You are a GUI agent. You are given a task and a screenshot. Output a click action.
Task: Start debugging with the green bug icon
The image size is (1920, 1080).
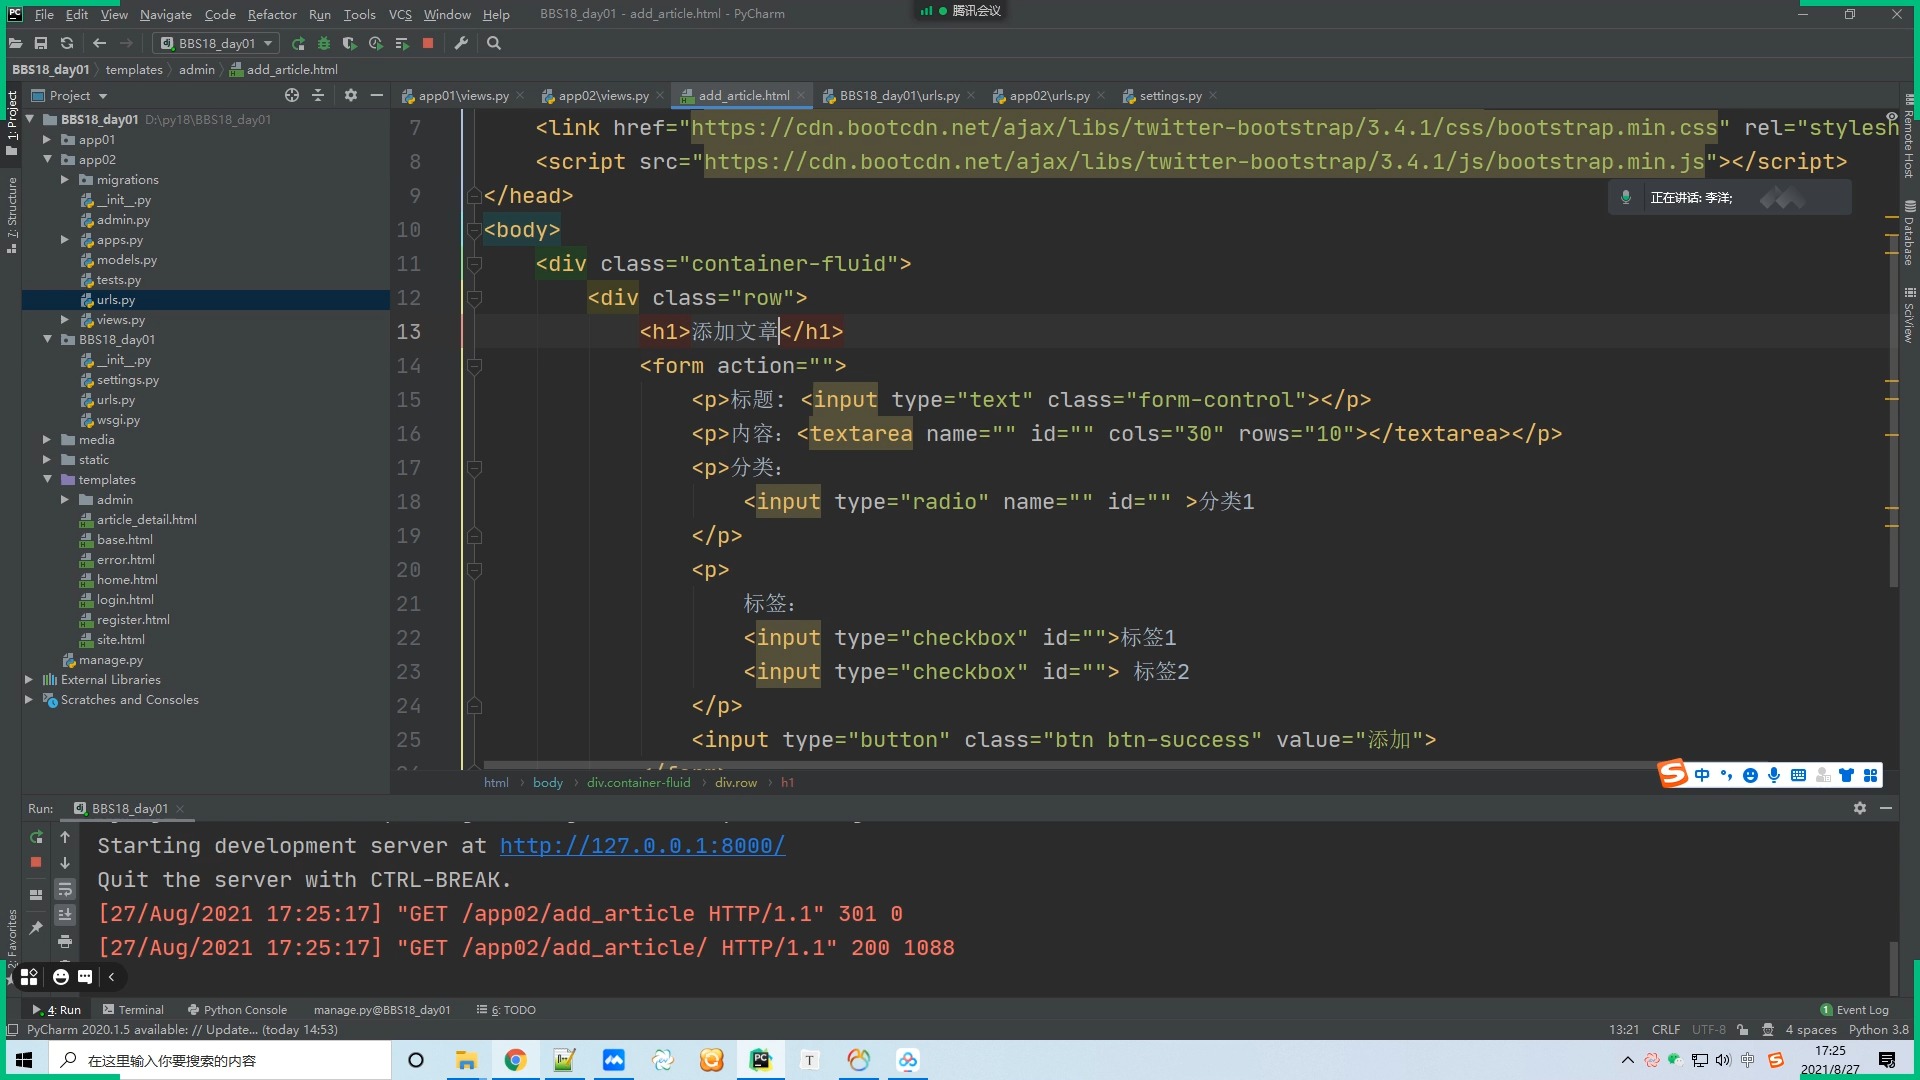pos(323,43)
